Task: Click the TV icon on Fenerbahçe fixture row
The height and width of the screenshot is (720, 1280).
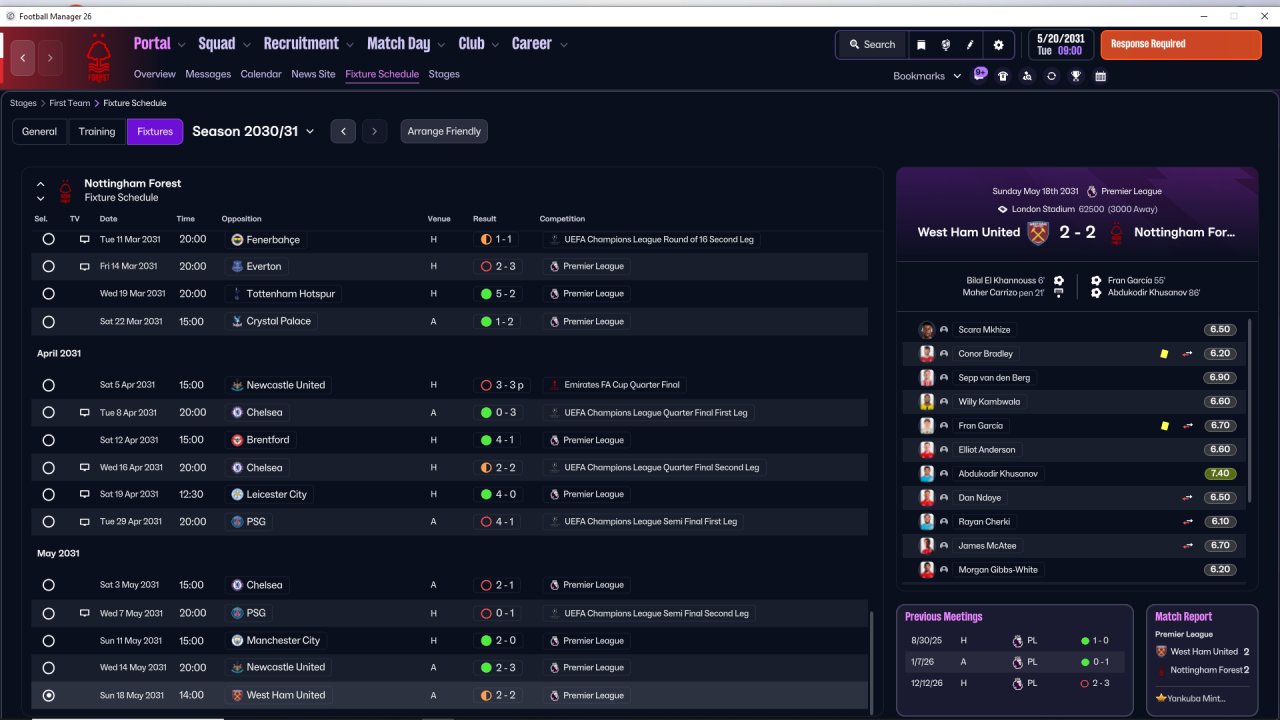Action: (85, 240)
